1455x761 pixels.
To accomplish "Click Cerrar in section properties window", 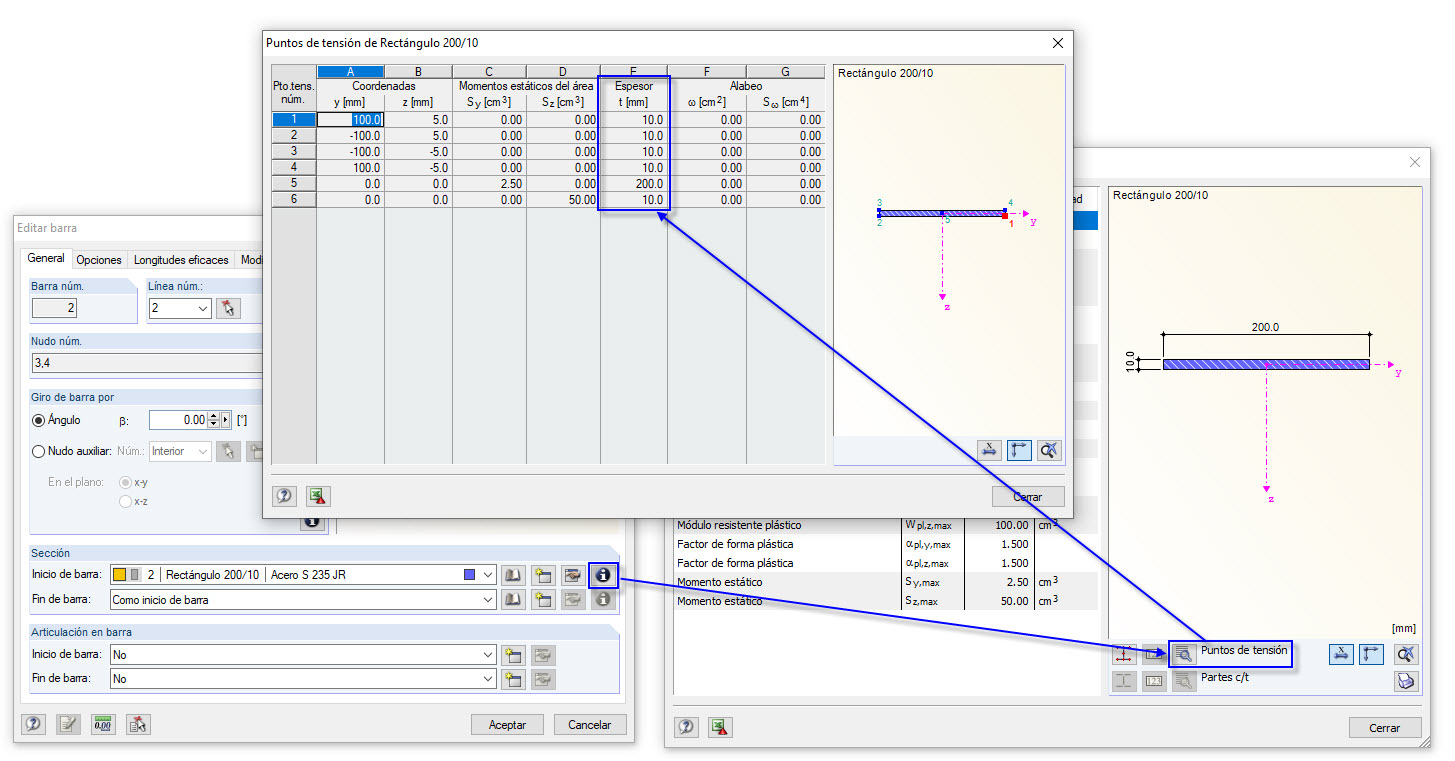I will [1385, 728].
